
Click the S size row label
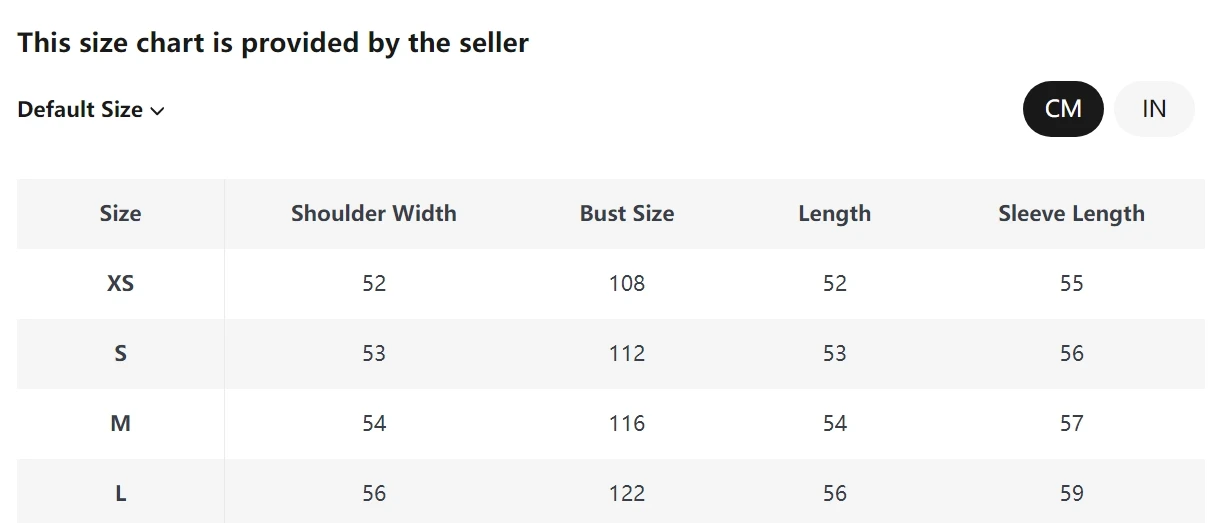click(120, 353)
